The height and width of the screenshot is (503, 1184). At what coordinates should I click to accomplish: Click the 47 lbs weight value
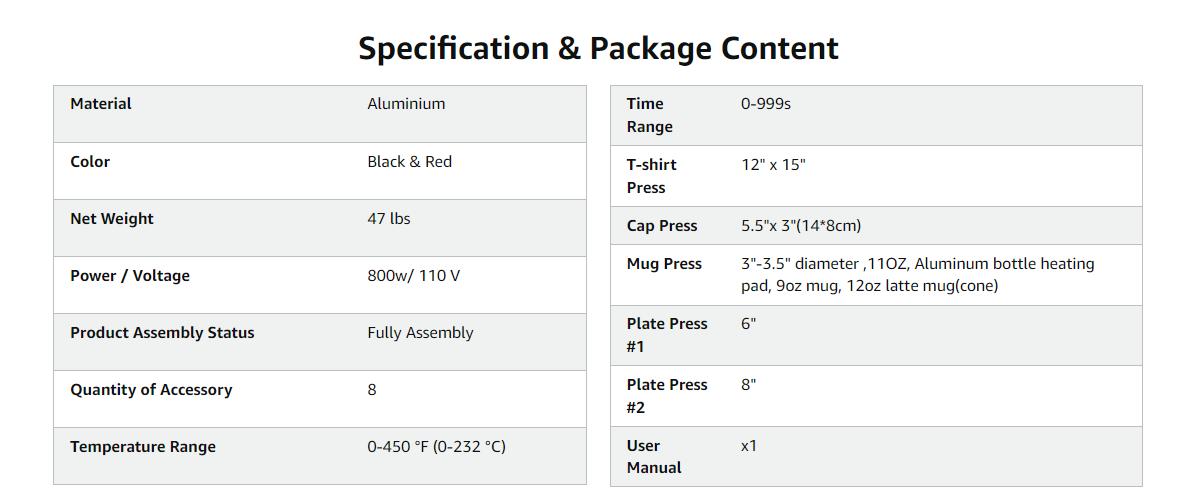(388, 219)
